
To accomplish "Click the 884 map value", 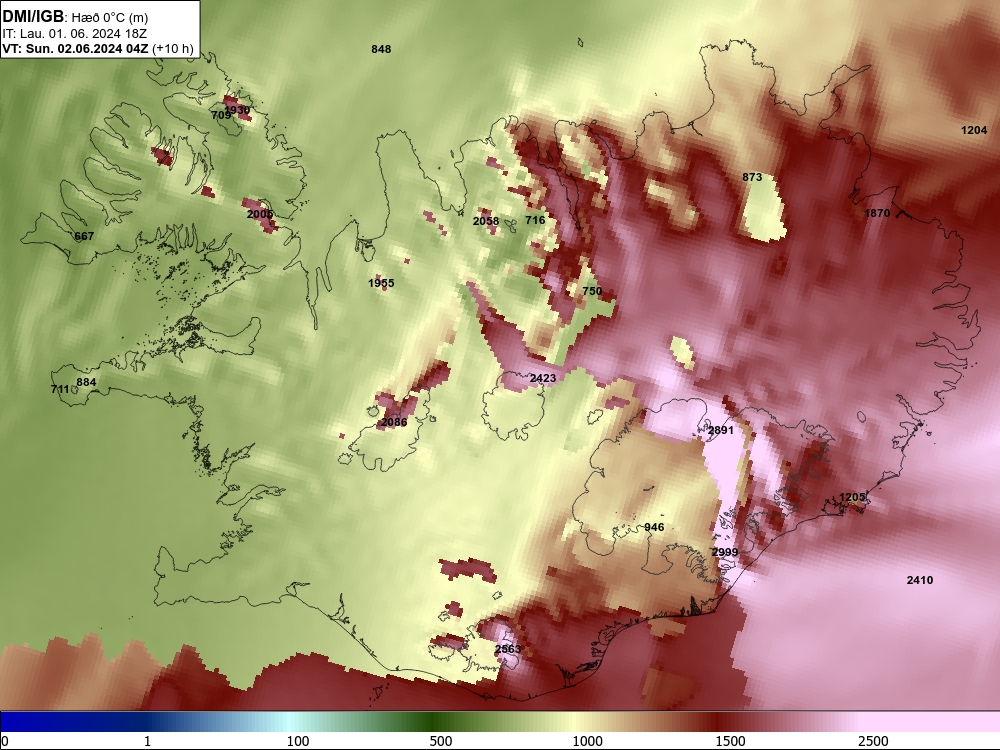I will point(86,383).
